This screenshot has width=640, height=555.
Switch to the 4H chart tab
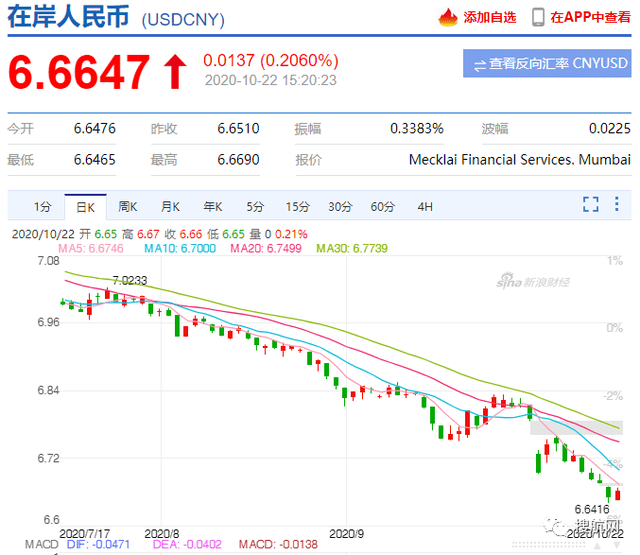[425, 207]
